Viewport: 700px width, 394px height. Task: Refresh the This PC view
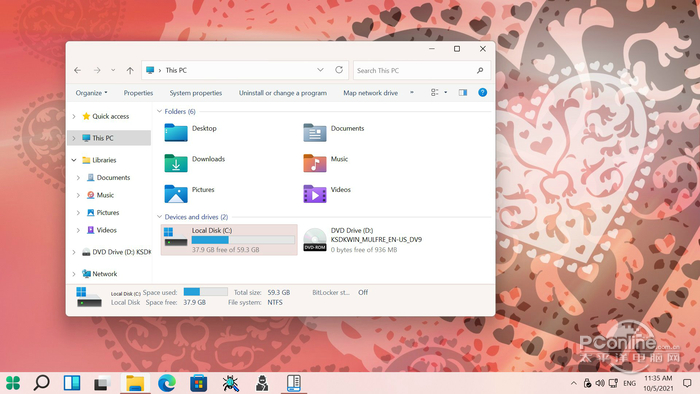pos(339,70)
